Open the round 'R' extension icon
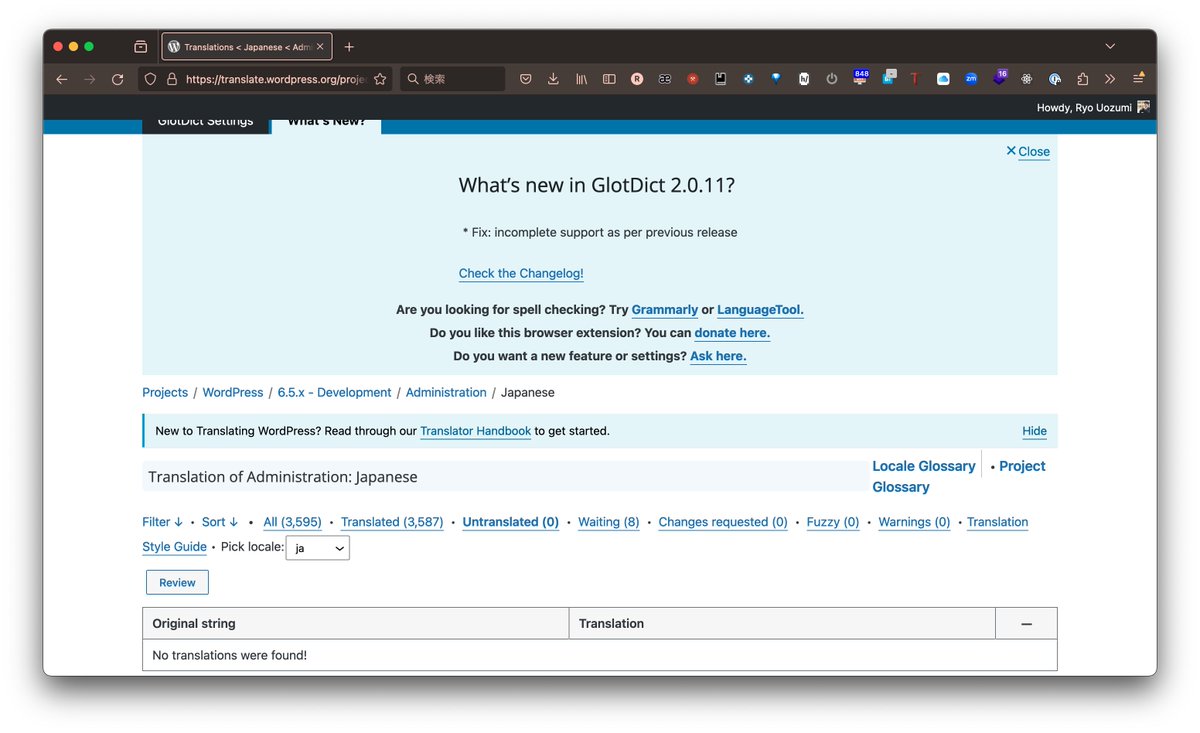The height and width of the screenshot is (733, 1200). click(637, 79)
